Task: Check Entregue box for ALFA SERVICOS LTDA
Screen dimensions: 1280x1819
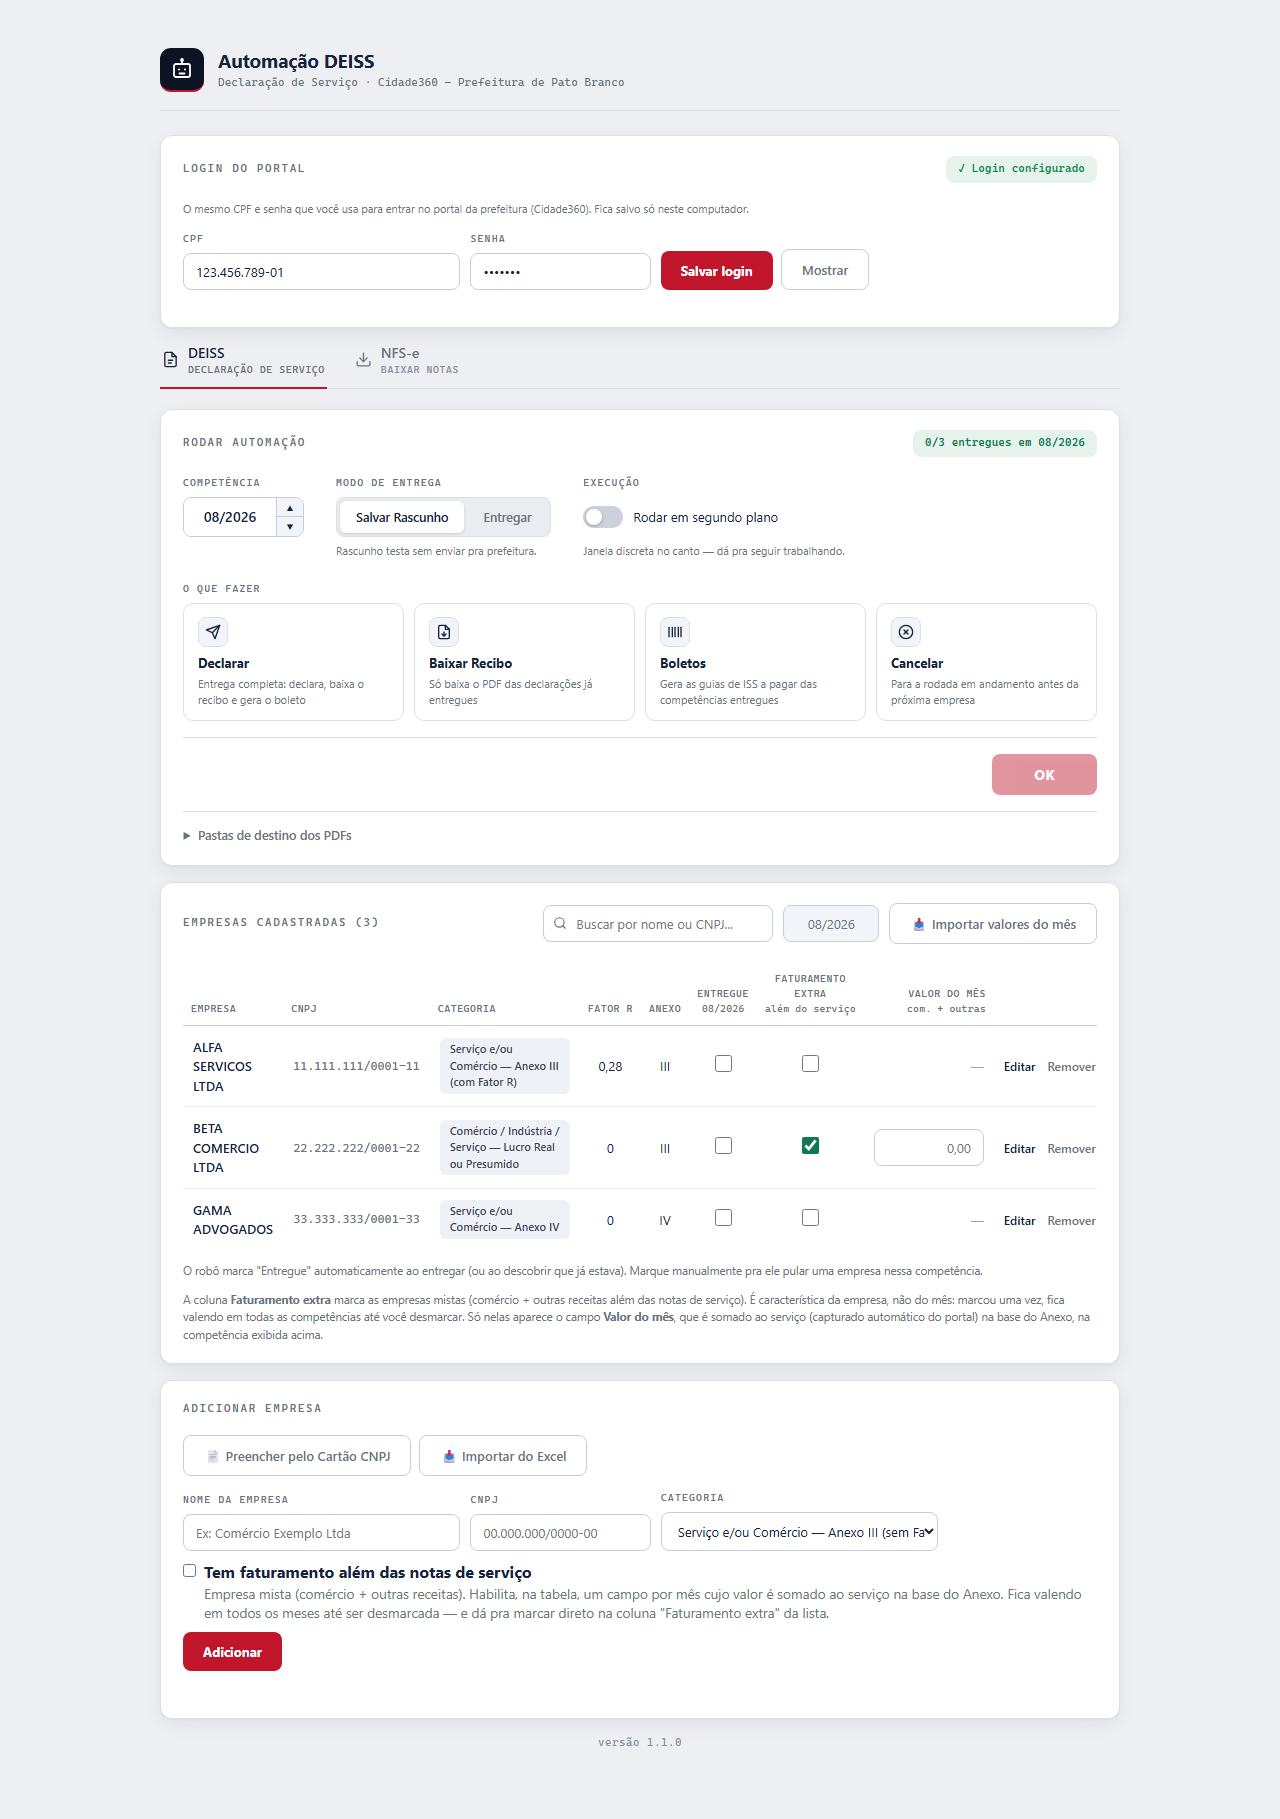Action: click(x=723, y=1064)
